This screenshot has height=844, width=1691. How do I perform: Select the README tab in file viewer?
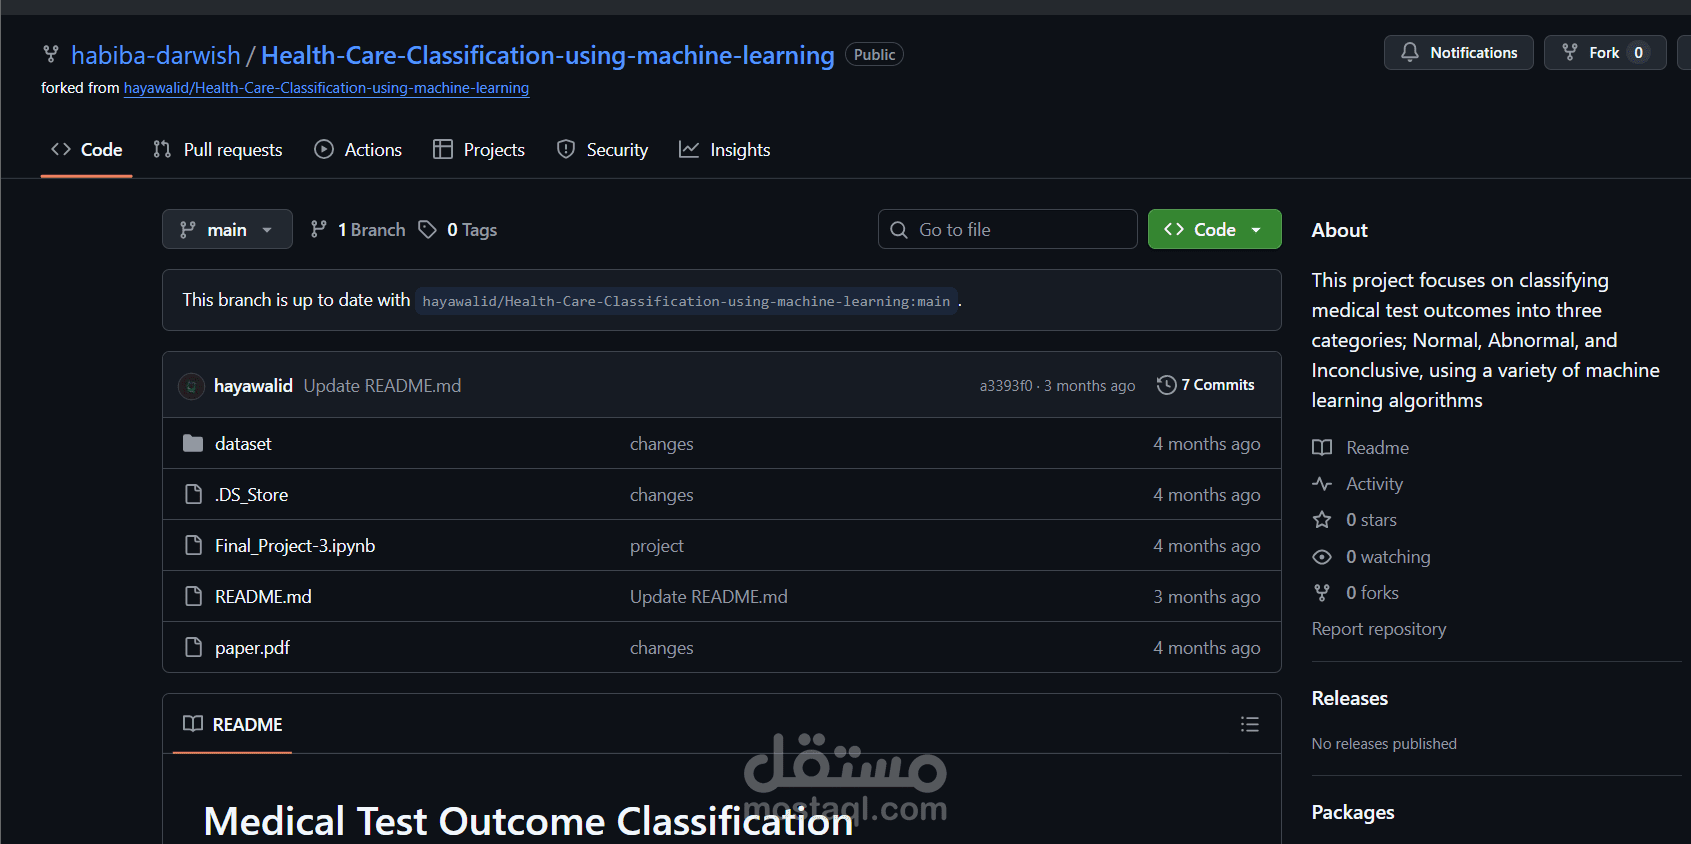[x=233, y=724]
